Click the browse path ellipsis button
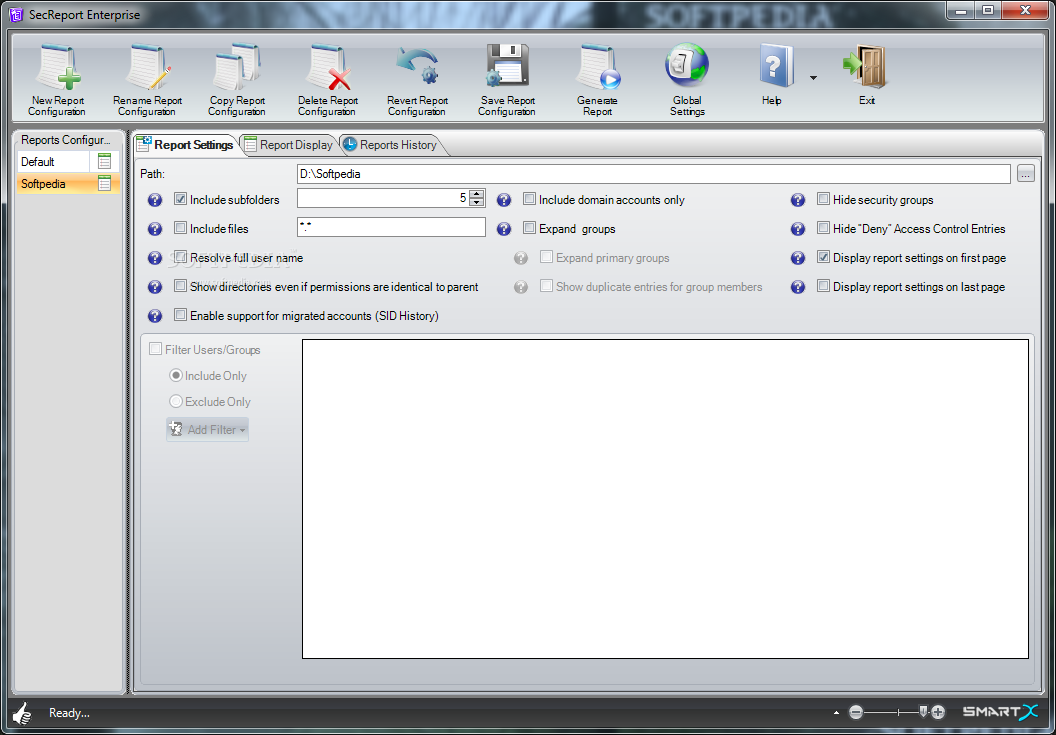 click(1025, 174)
